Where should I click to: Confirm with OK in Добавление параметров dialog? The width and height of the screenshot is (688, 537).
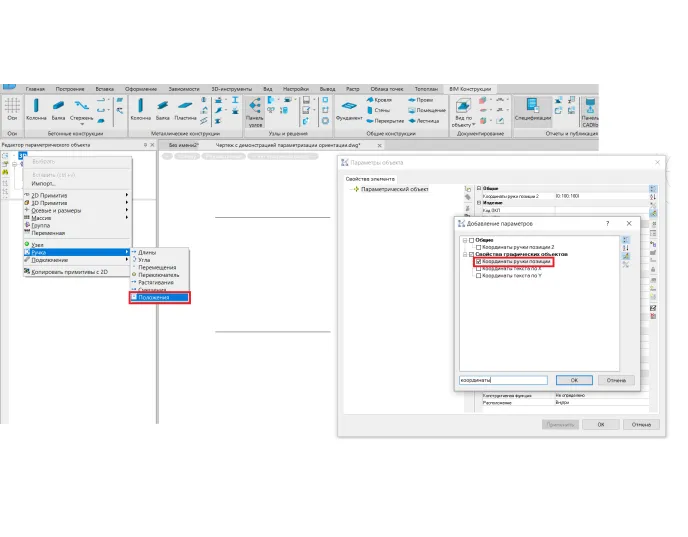pyautogui.click(x=574, y=380)
